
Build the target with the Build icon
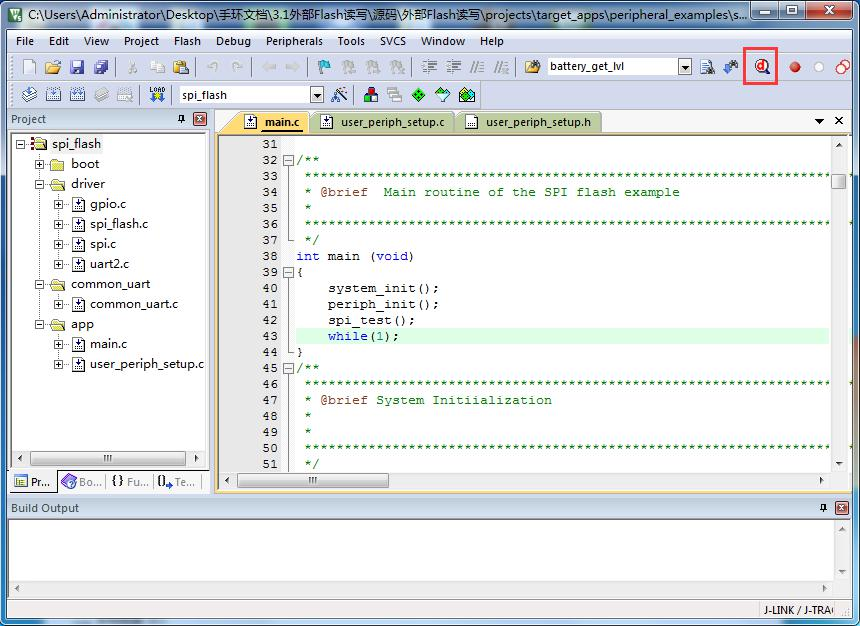(x=53, y=95)
